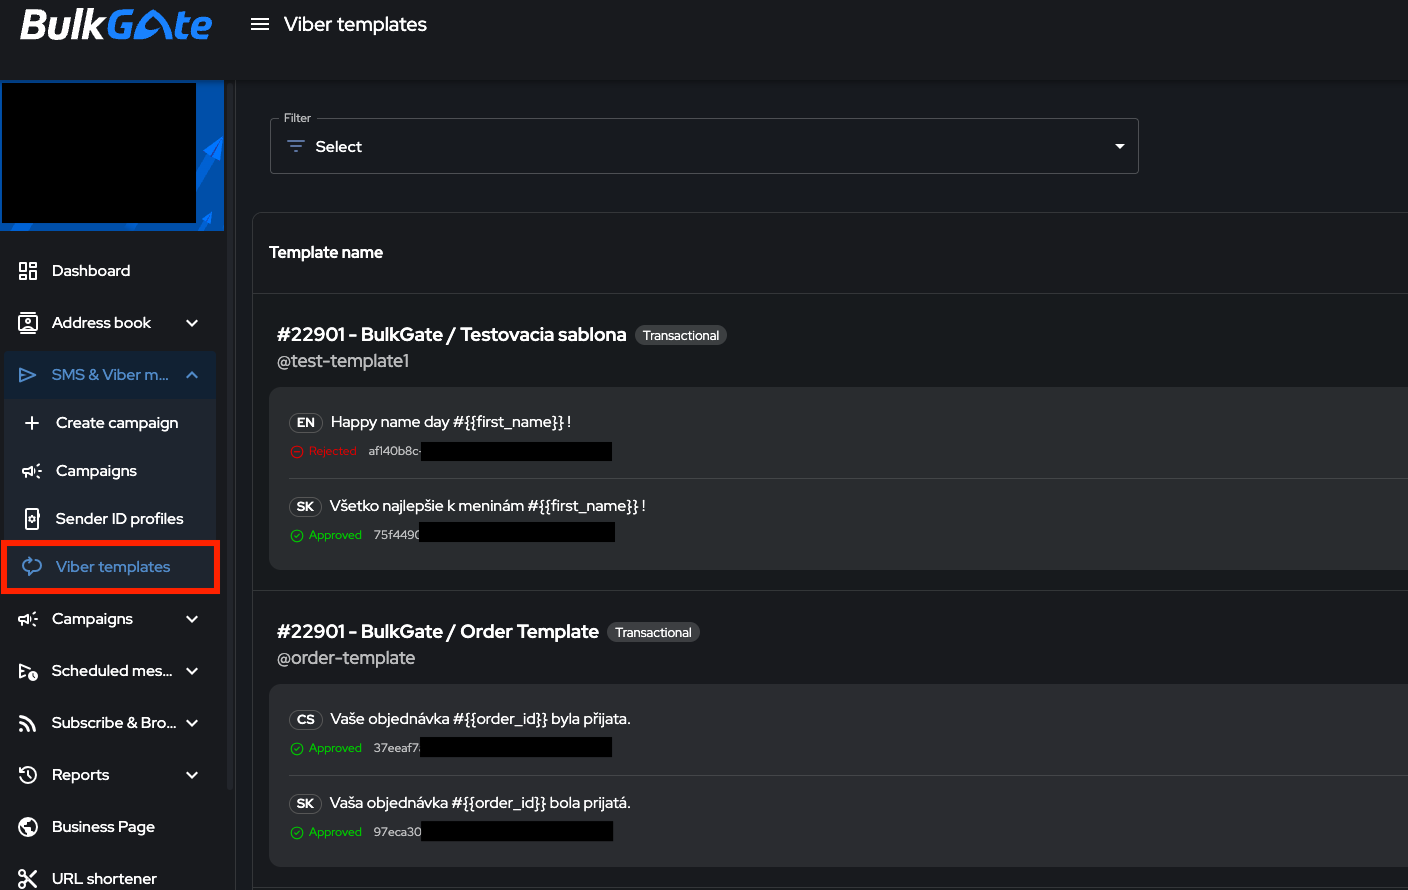Expand the collapsed Campaigns section chevron
The height and width of the screenshot is (890, 1408).
point(192,619)
